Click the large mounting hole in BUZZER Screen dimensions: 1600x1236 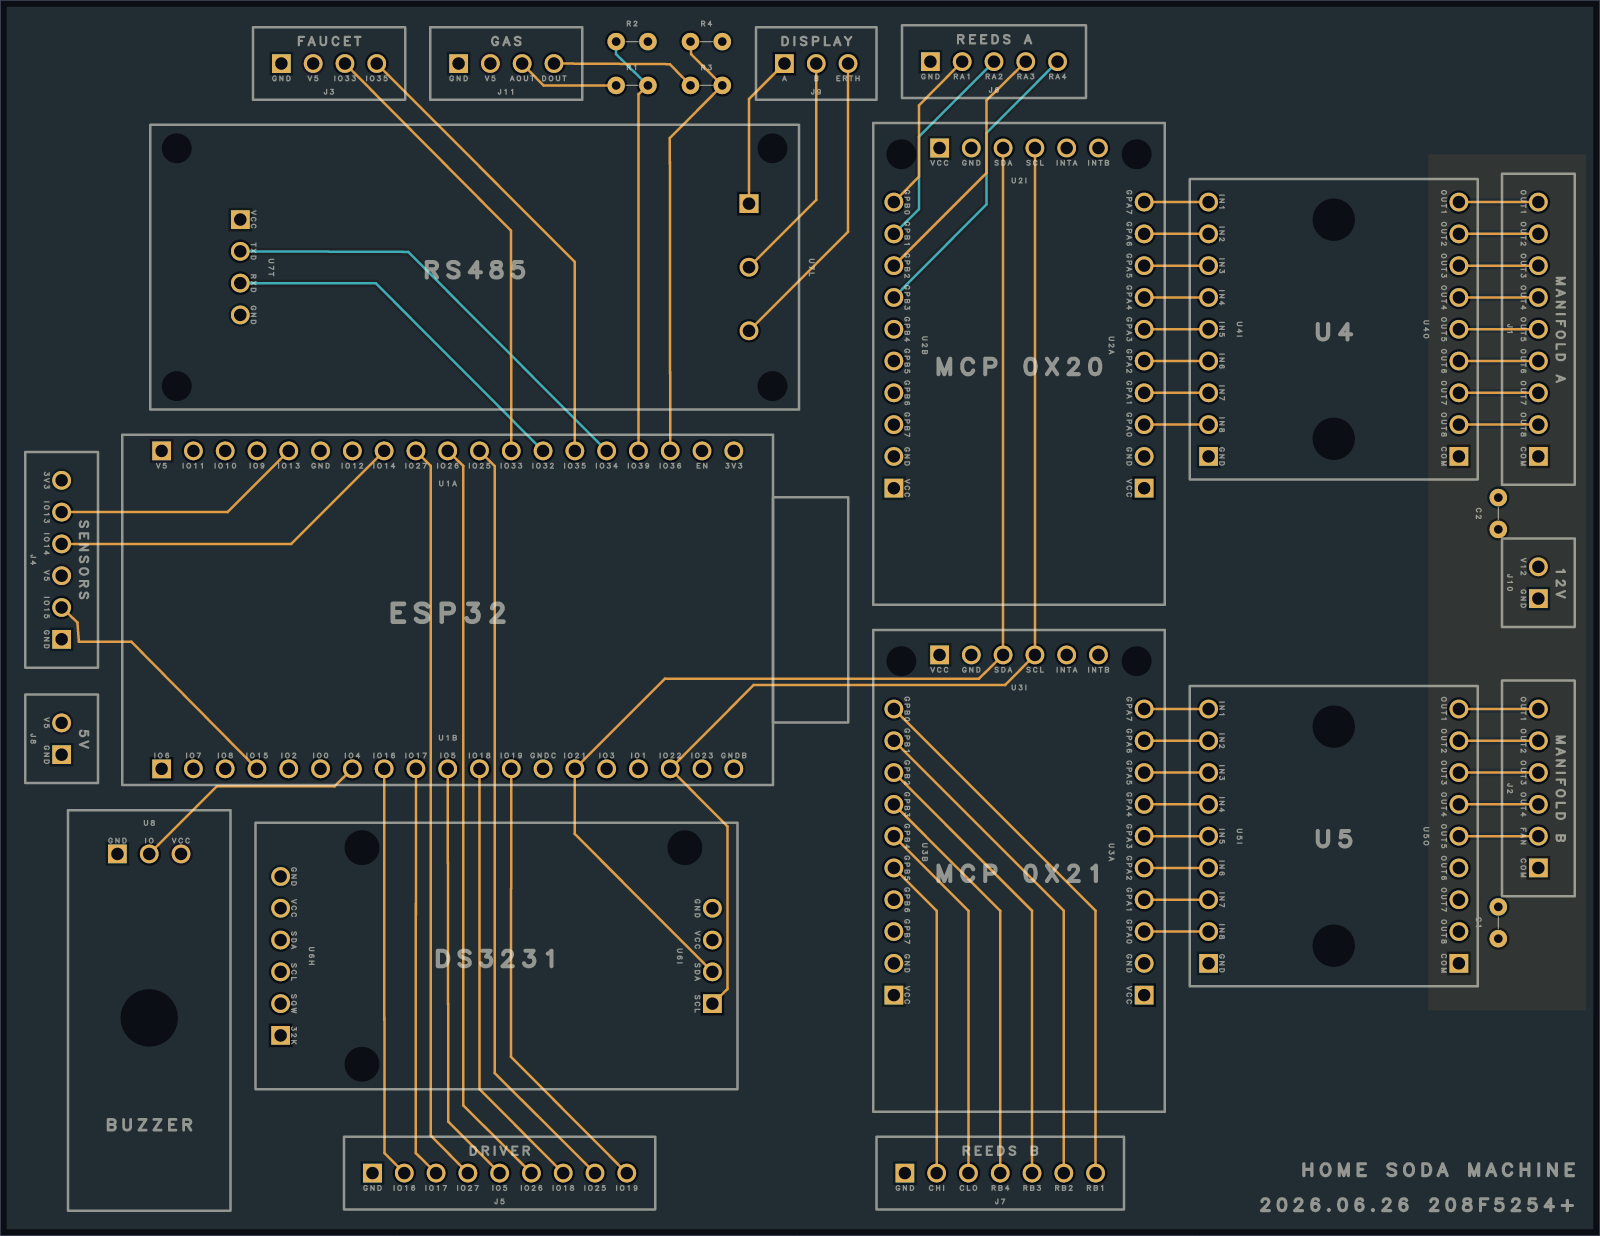[149, 1018]
